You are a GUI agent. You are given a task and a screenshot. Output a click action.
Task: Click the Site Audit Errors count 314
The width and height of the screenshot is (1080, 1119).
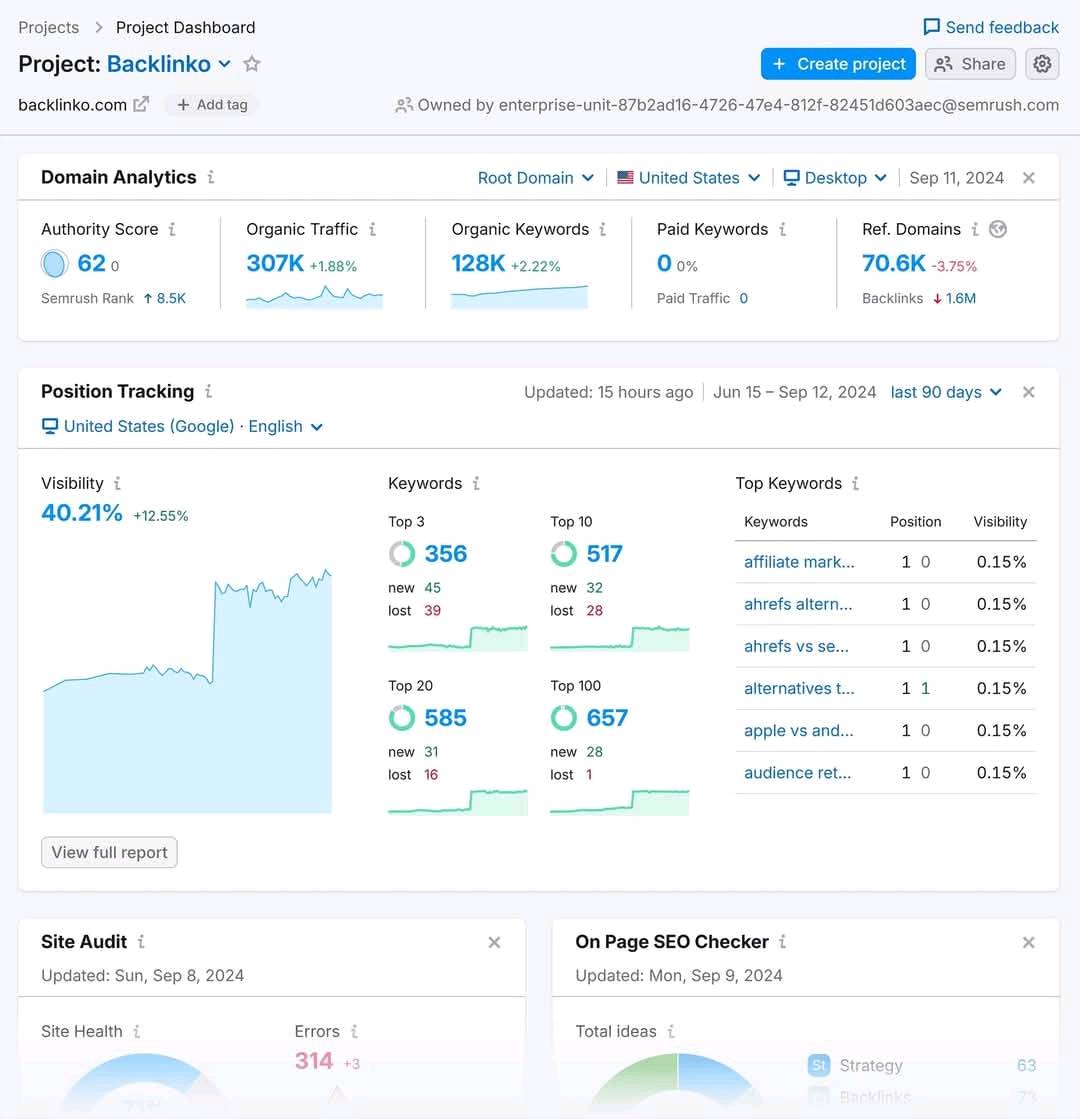coord(314,1061)
